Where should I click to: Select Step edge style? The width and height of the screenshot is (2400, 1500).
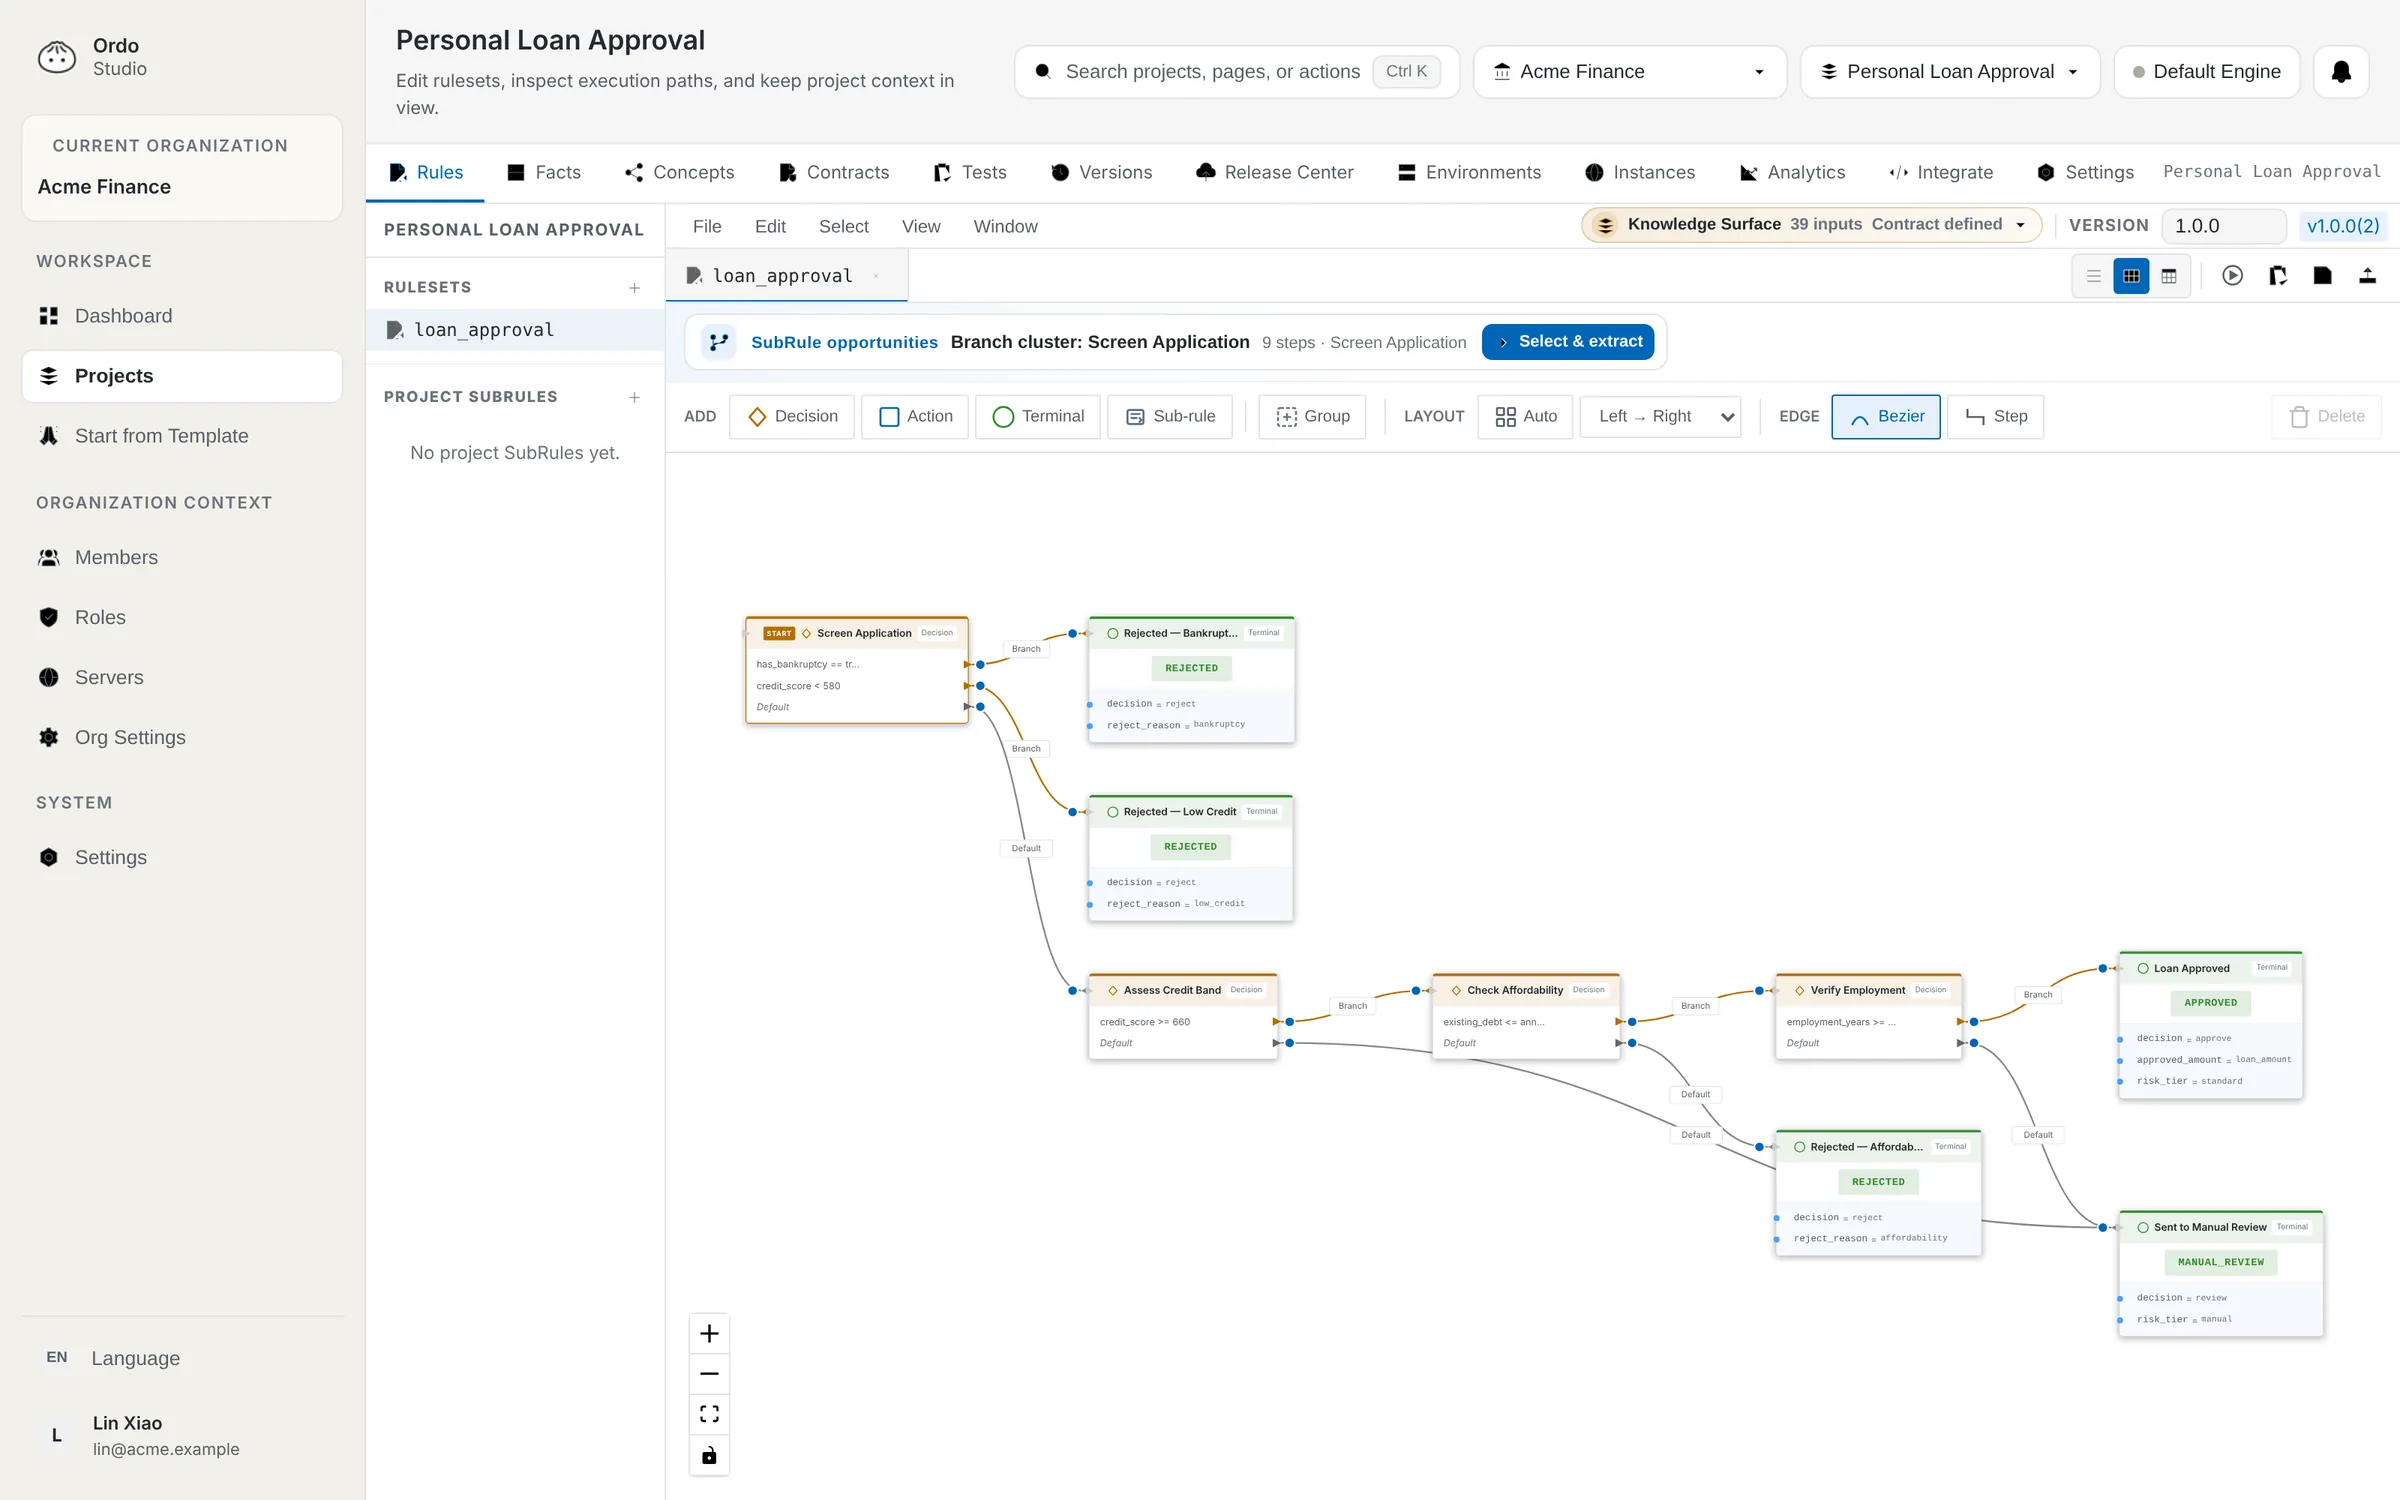click(x=1996, y=417)
